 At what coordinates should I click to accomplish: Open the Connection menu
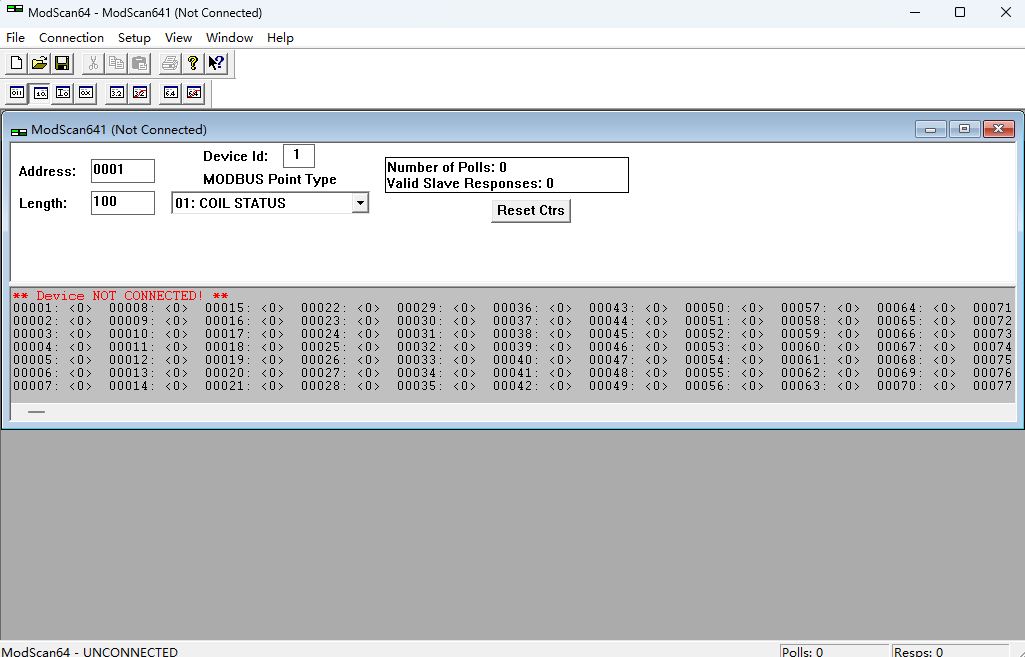click(71, 38)
